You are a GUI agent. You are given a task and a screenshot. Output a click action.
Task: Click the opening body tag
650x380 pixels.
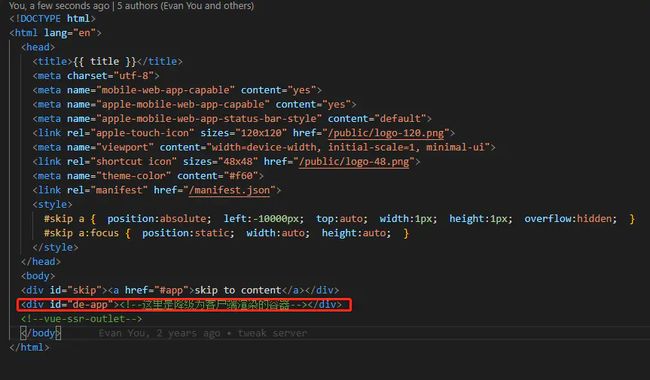click(38, 276)
